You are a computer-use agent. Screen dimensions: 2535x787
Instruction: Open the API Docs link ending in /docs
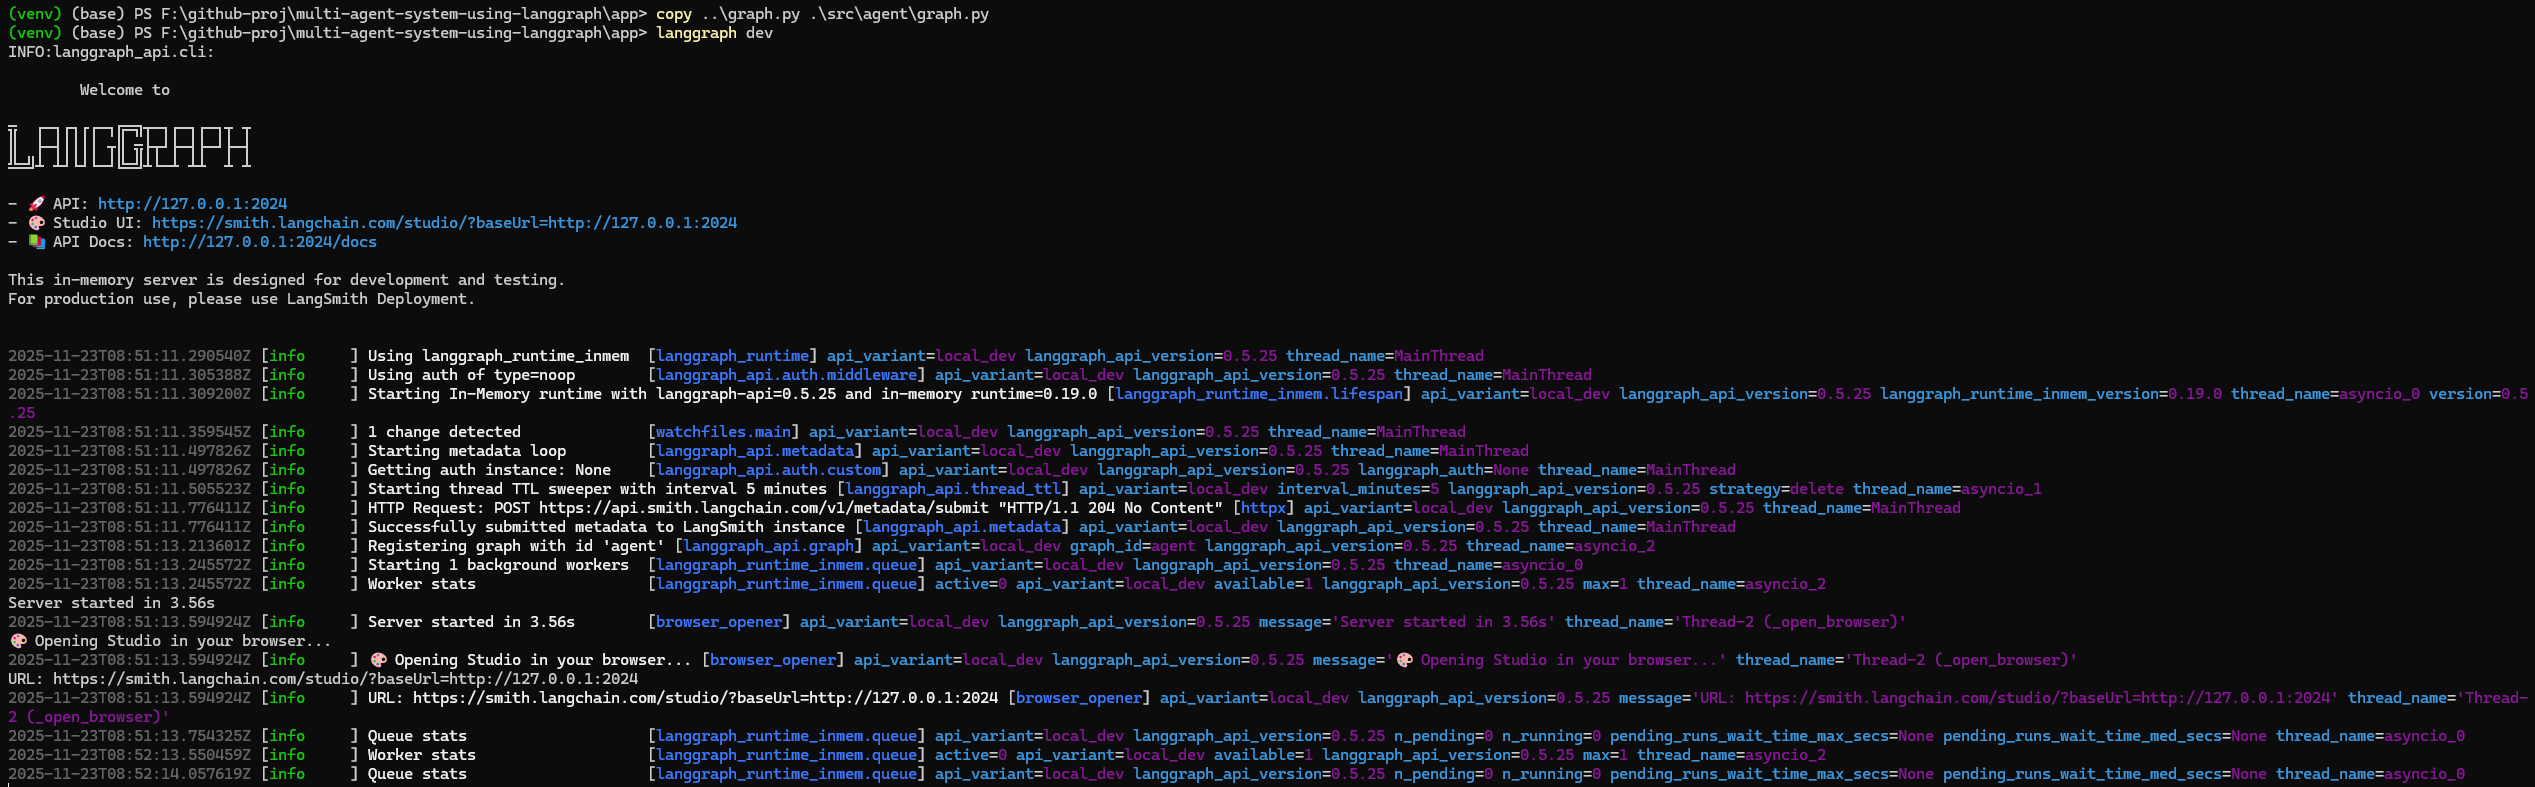point(260,242)
